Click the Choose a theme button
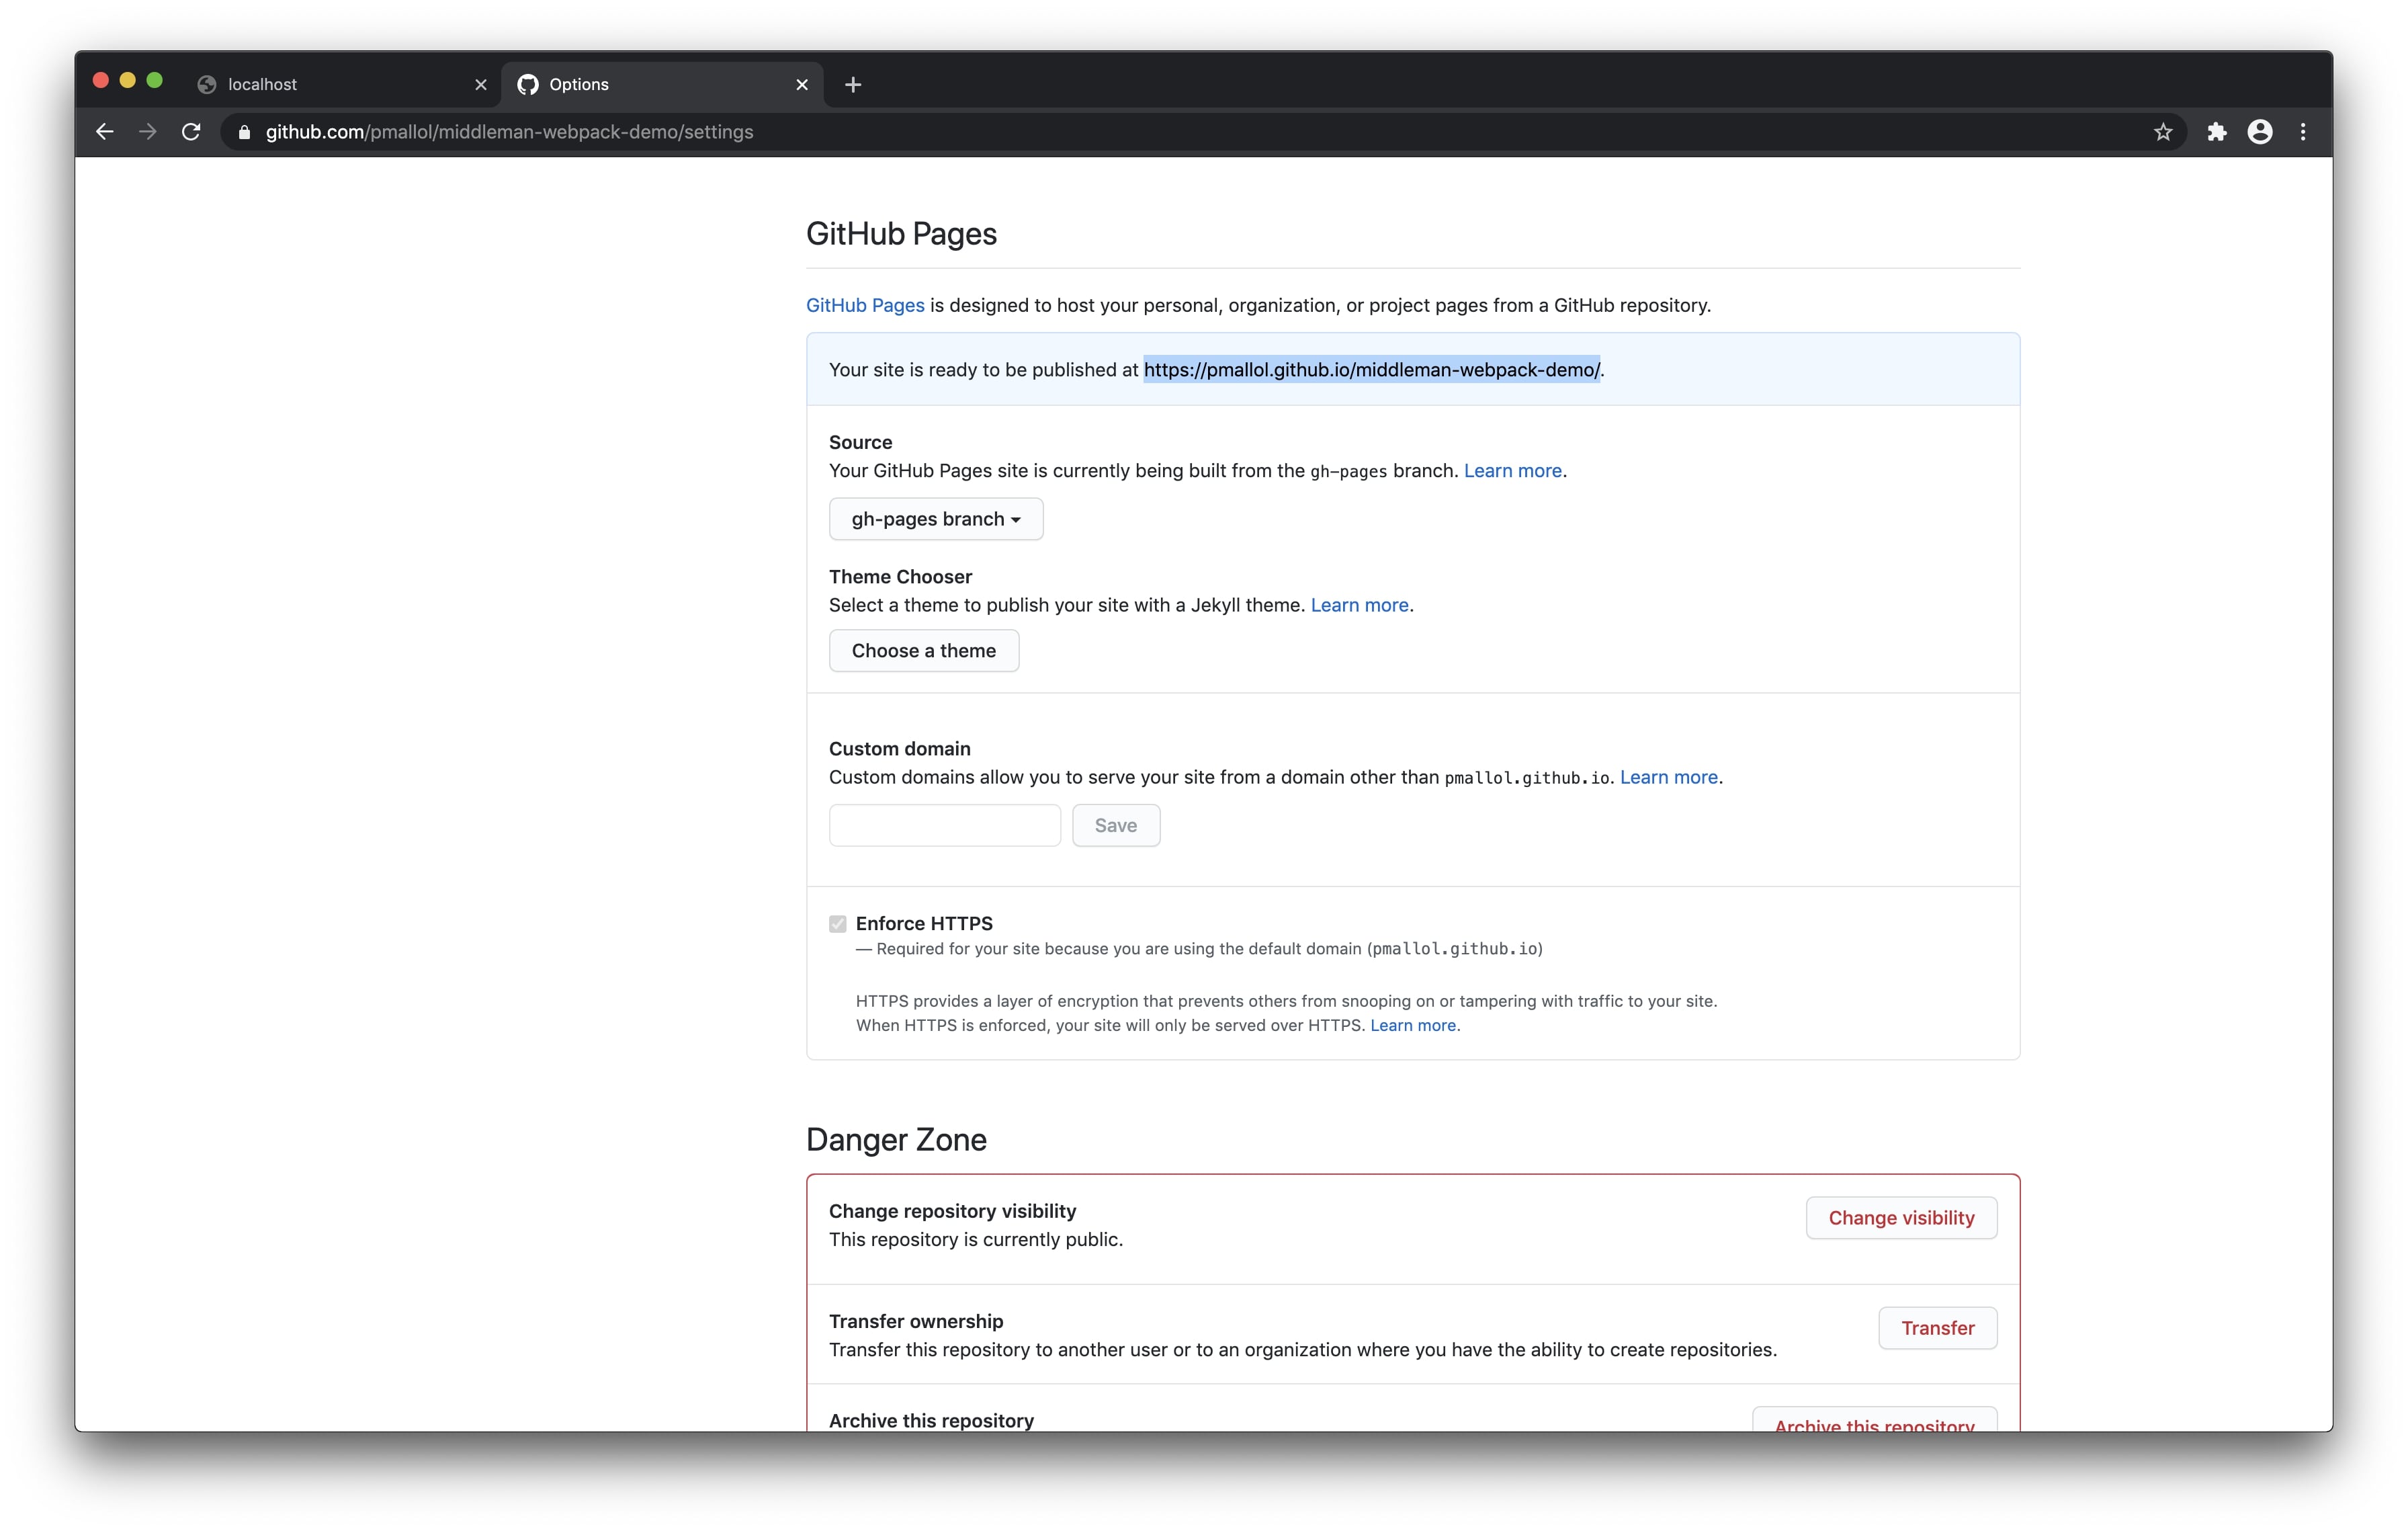Screen dimensions: 2408x1531 pyautogui.click(x=923, y=651)
